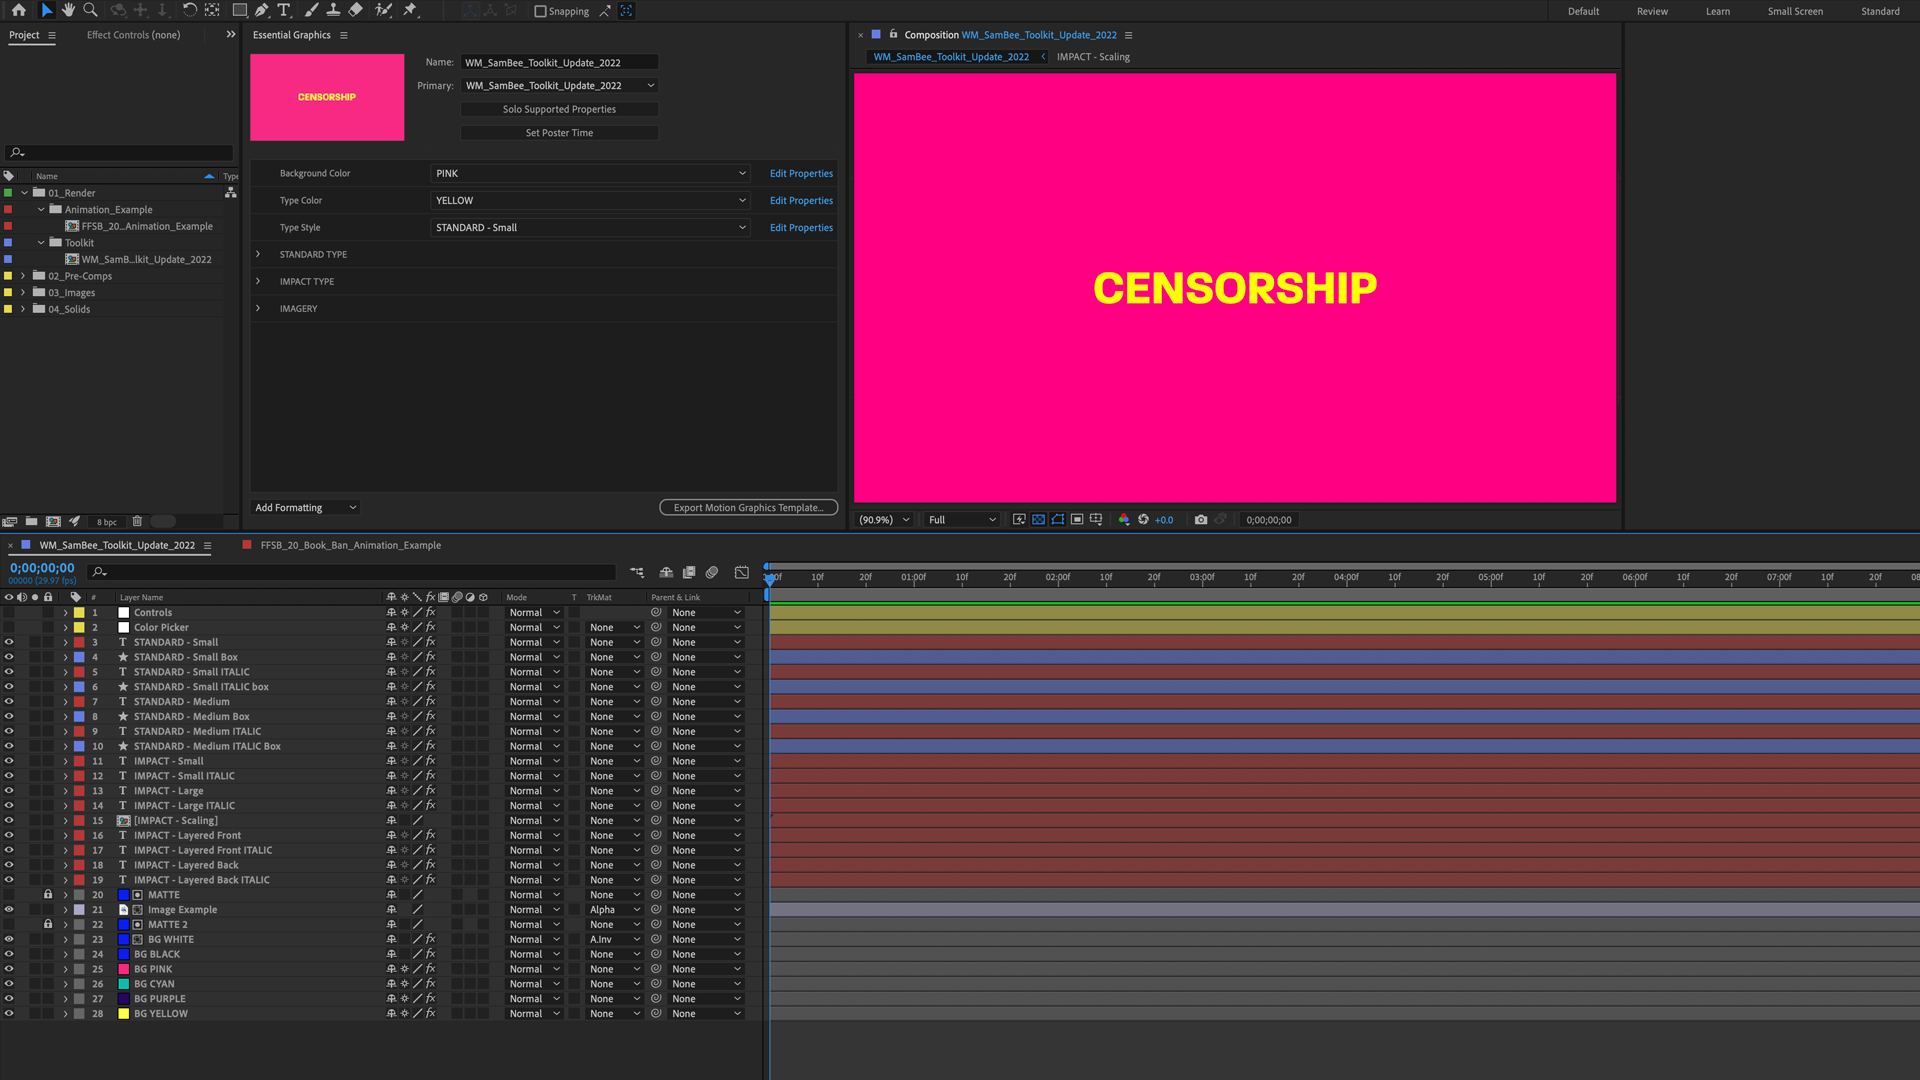Click Export Motion Graphics Template button

[748, 508]
